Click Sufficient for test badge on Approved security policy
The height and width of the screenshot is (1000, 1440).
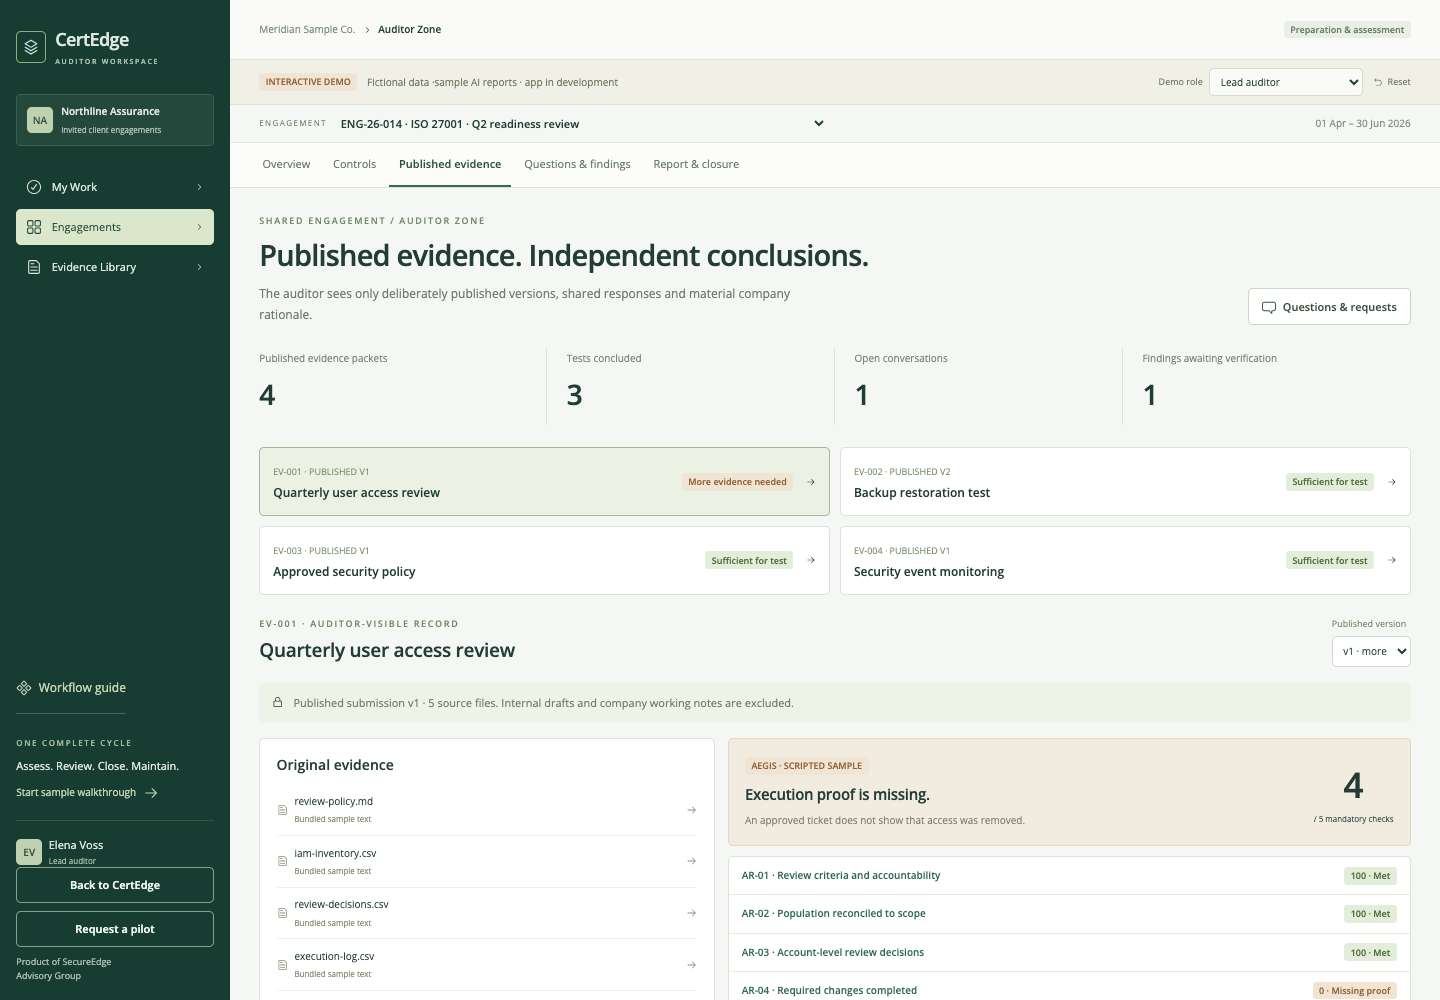(x=749, y=561)
